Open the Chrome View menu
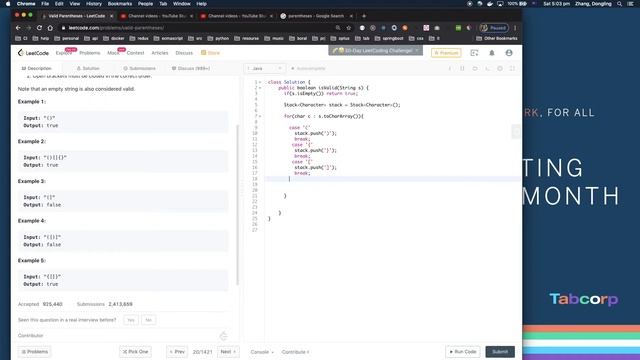 (75, 4)
